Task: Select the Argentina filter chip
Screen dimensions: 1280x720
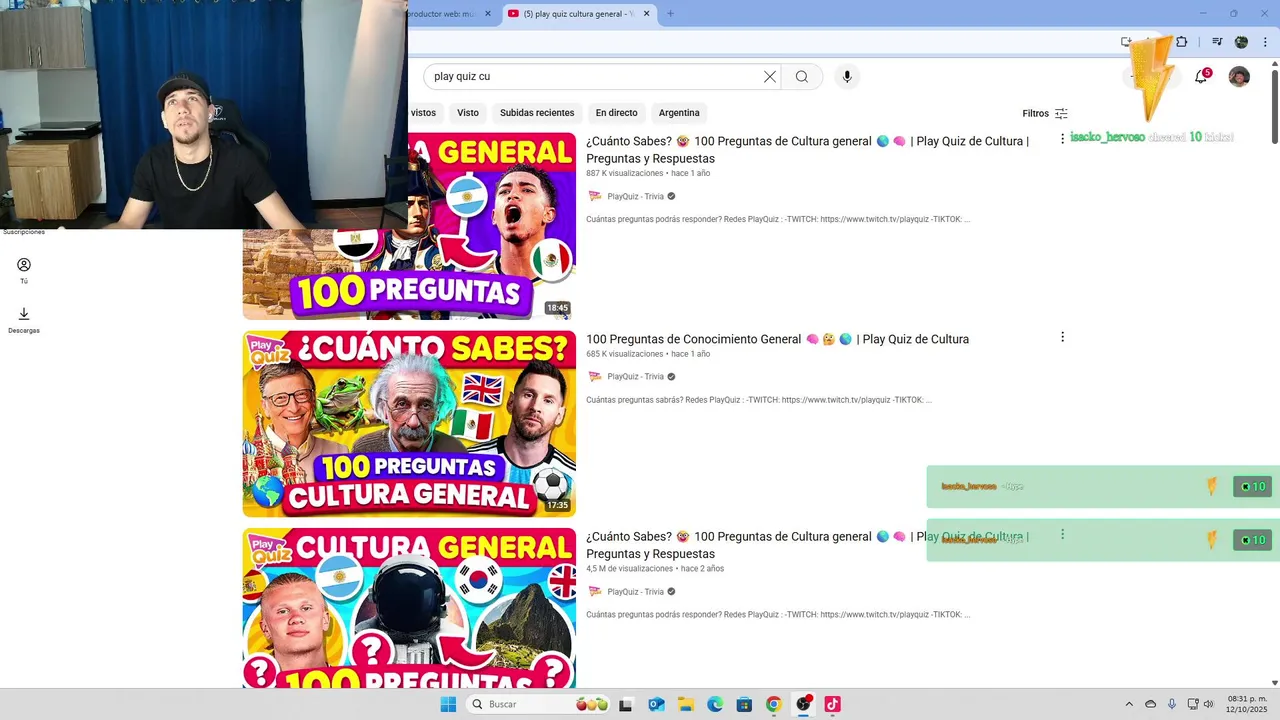Action: 679,113
